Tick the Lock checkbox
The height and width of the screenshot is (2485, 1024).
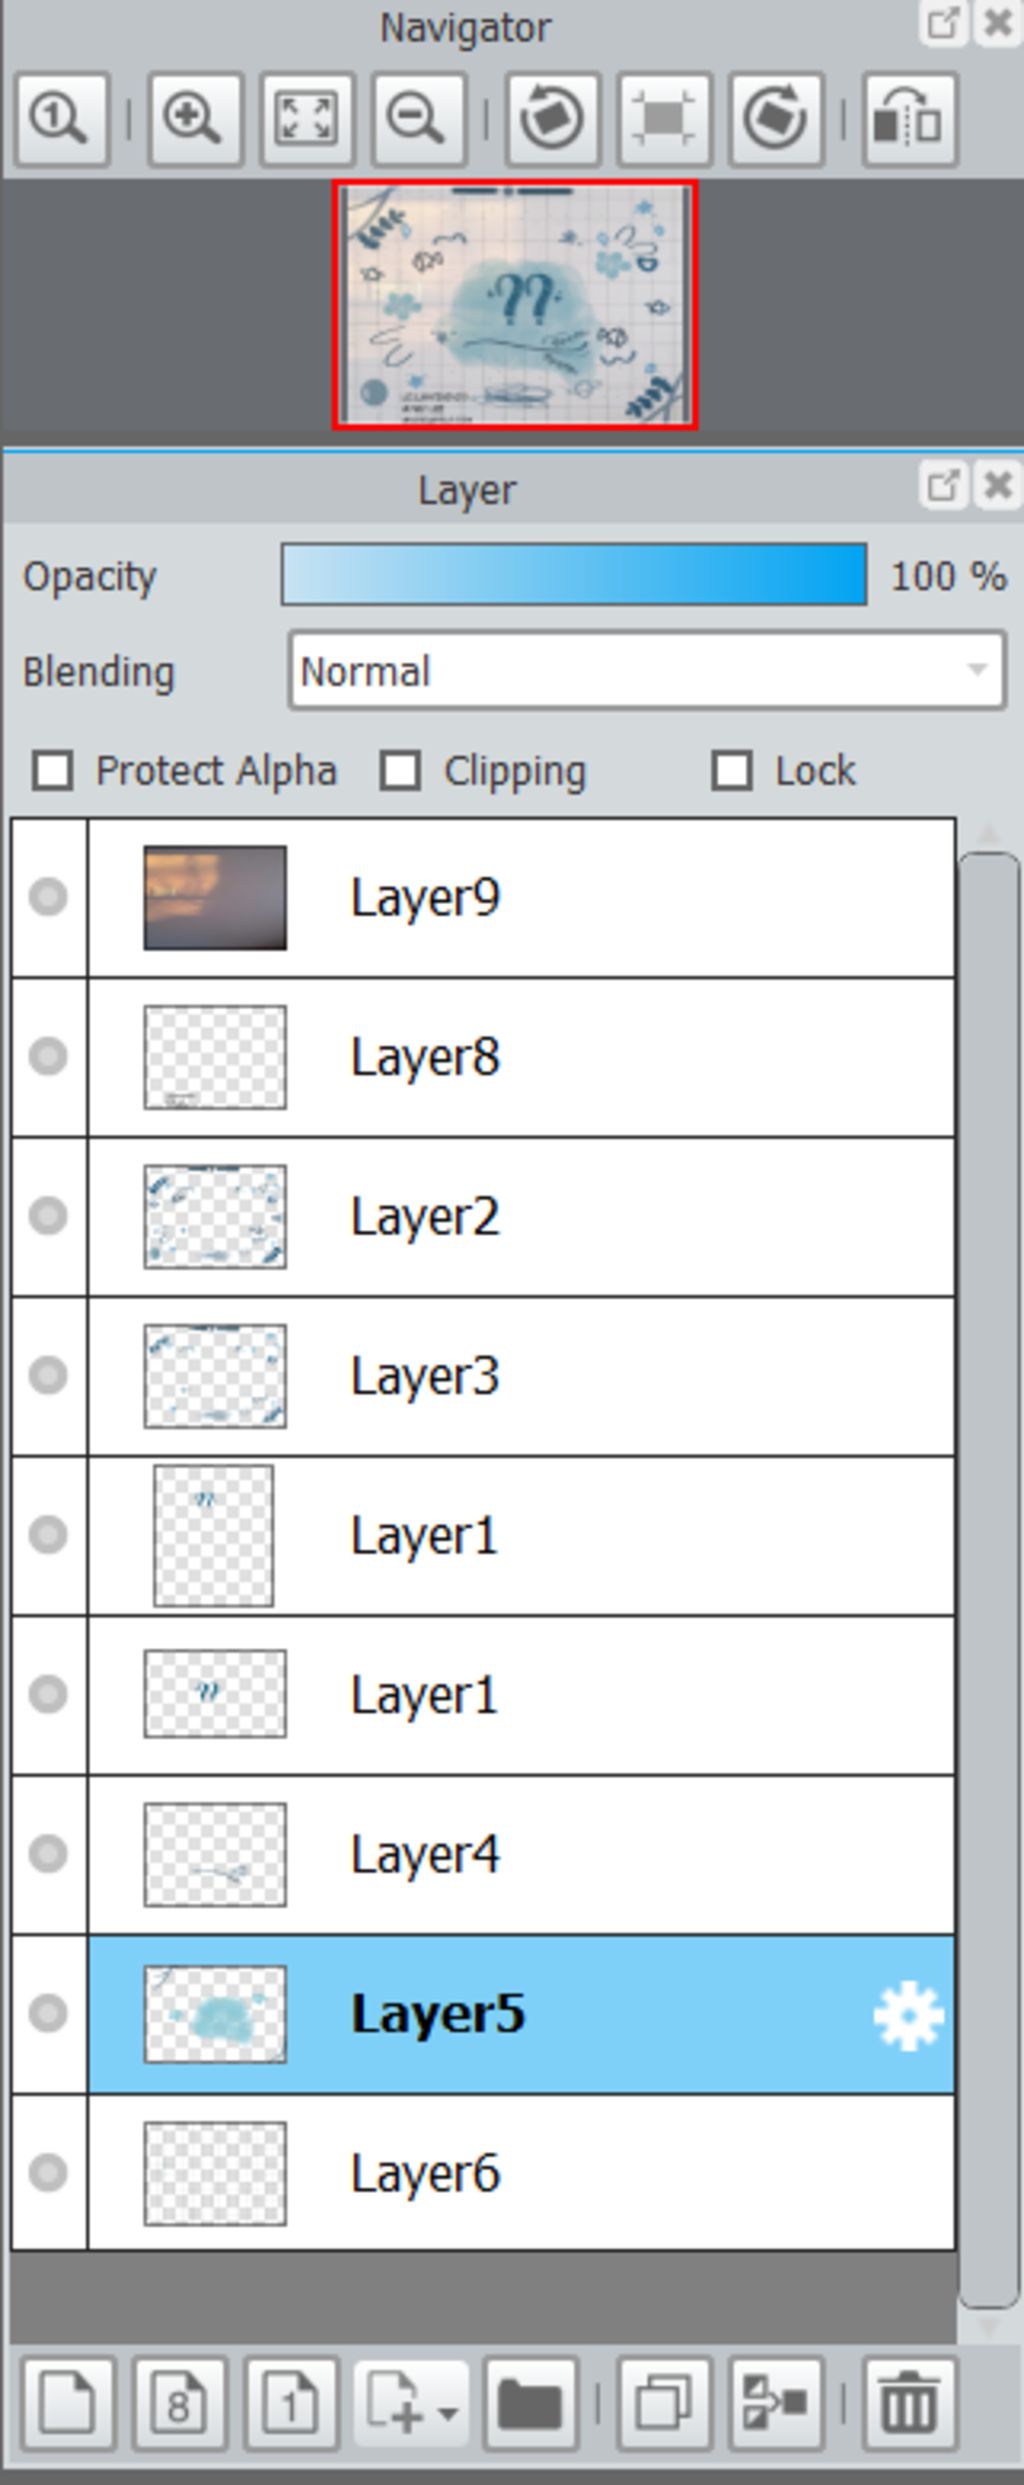732,771
